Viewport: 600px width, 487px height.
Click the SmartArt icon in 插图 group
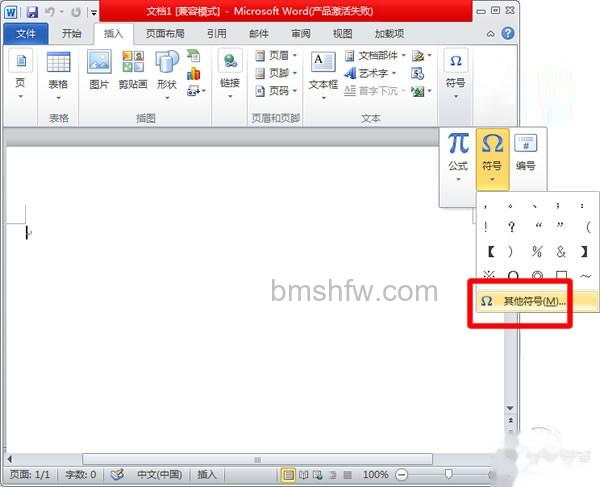(194, 56)
